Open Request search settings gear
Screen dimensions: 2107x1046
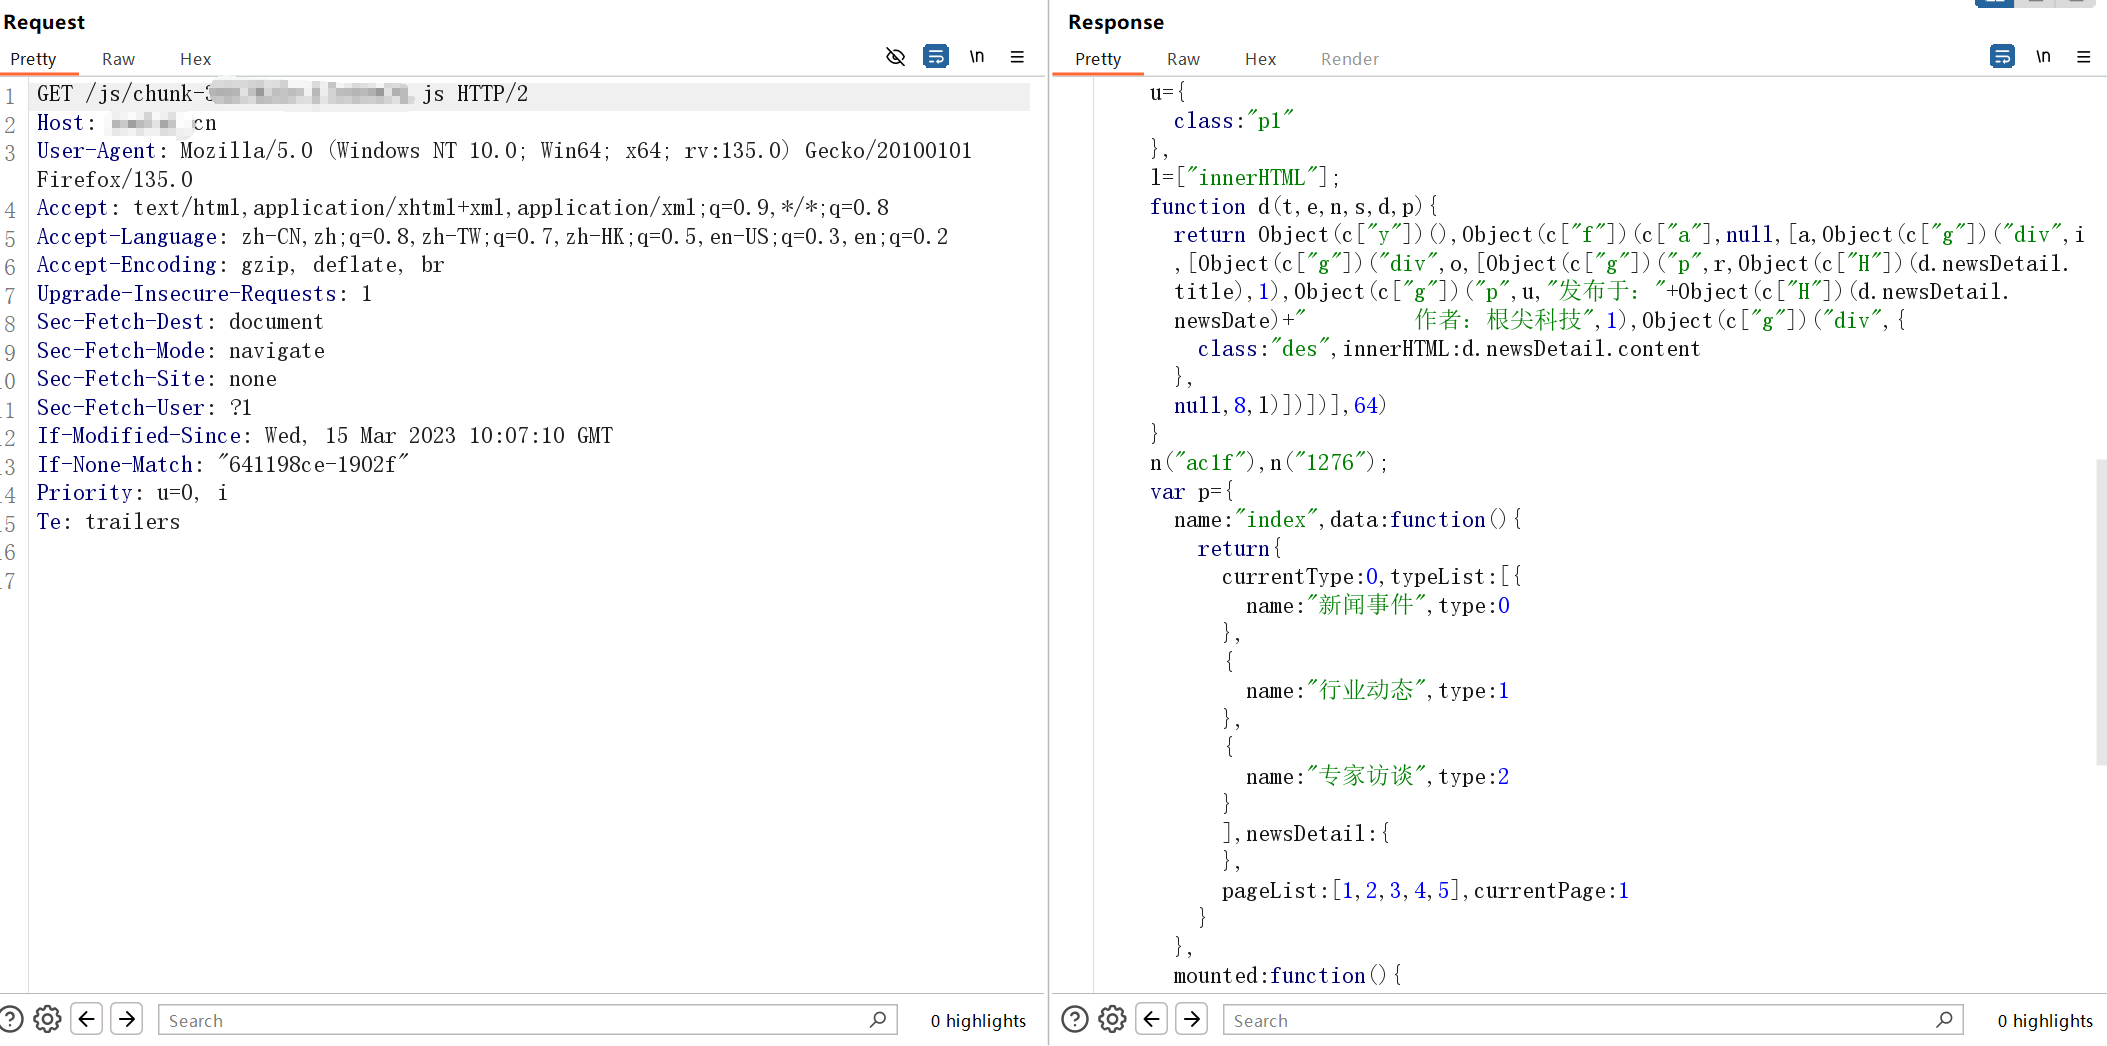47,1019
